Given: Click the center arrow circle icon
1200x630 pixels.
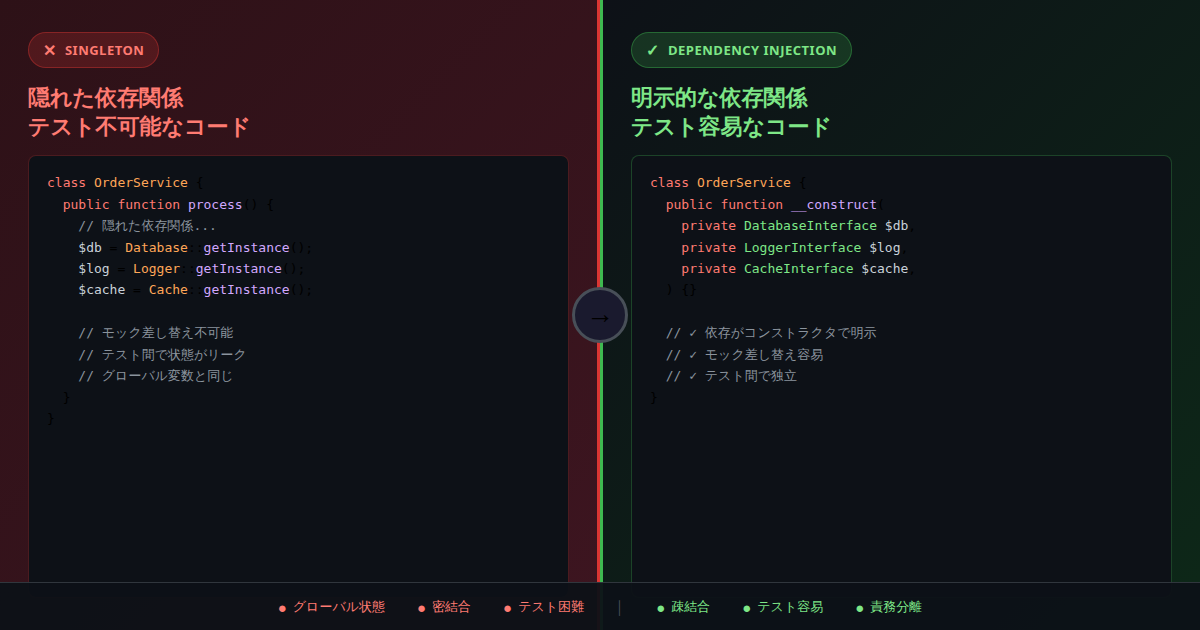Looking at the screenshot, I should pos(600,315).
